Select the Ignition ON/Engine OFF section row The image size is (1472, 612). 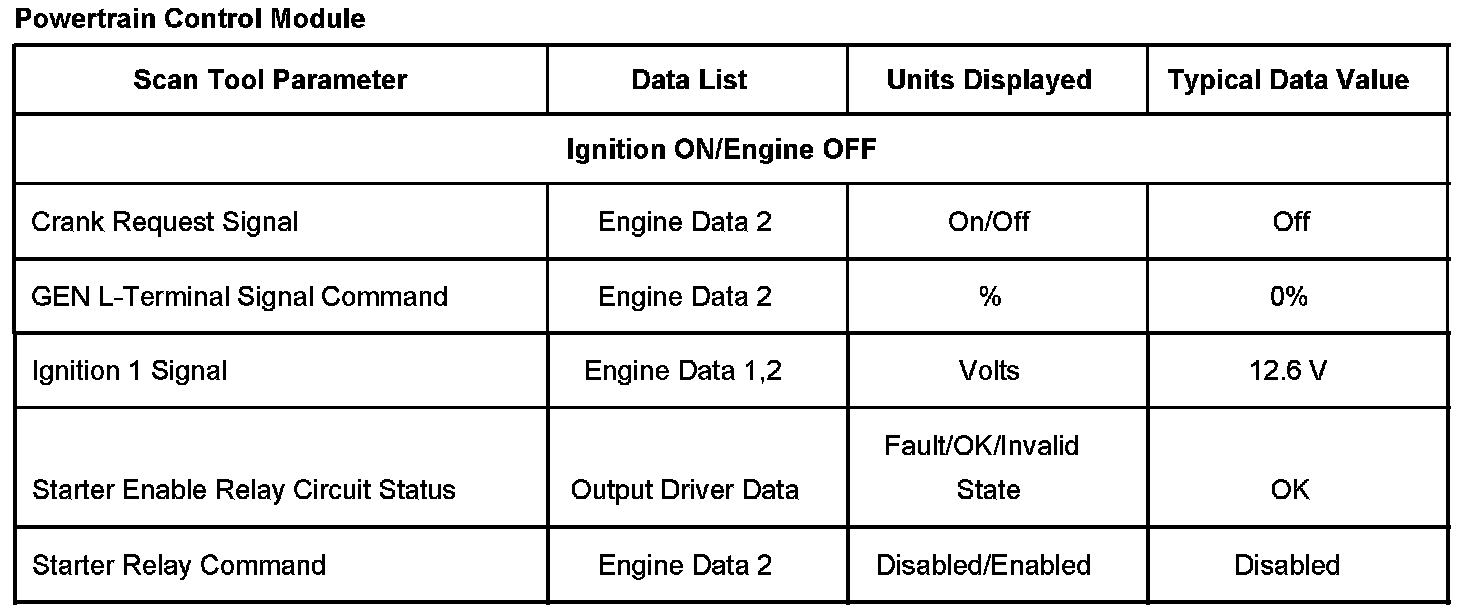point(721,150)
